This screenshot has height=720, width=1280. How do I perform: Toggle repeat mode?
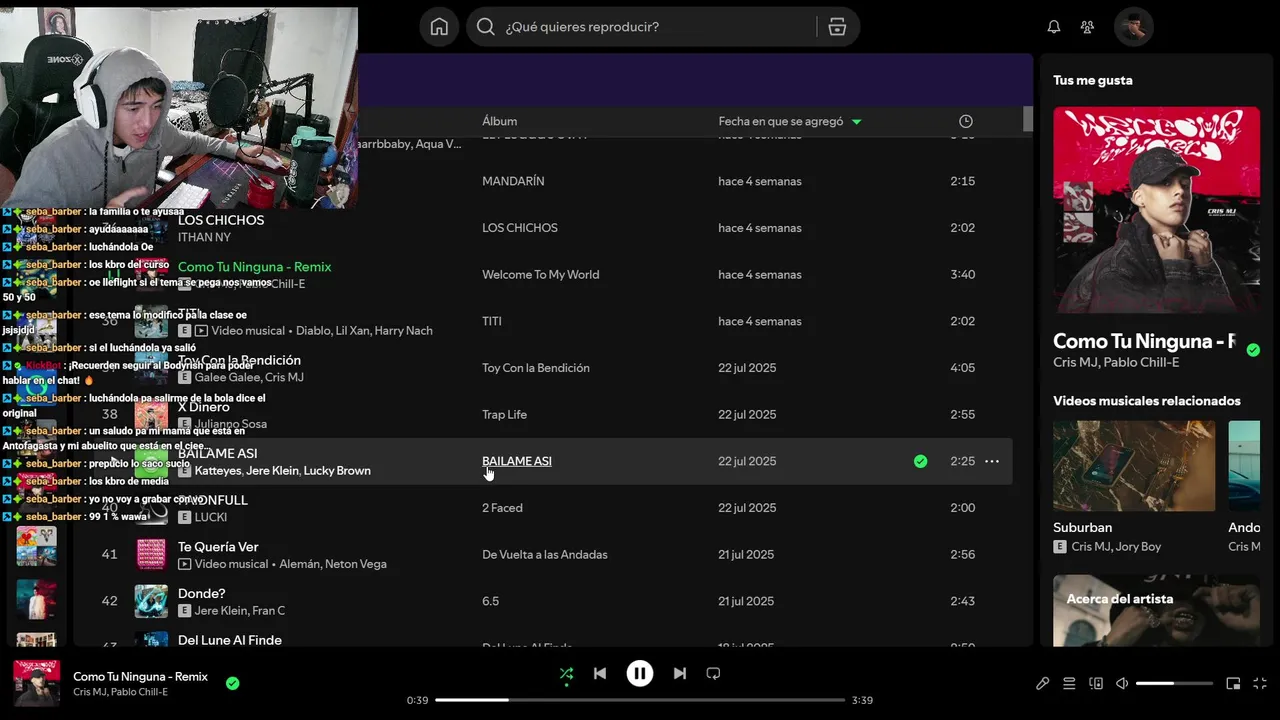(x=713, y=674)
